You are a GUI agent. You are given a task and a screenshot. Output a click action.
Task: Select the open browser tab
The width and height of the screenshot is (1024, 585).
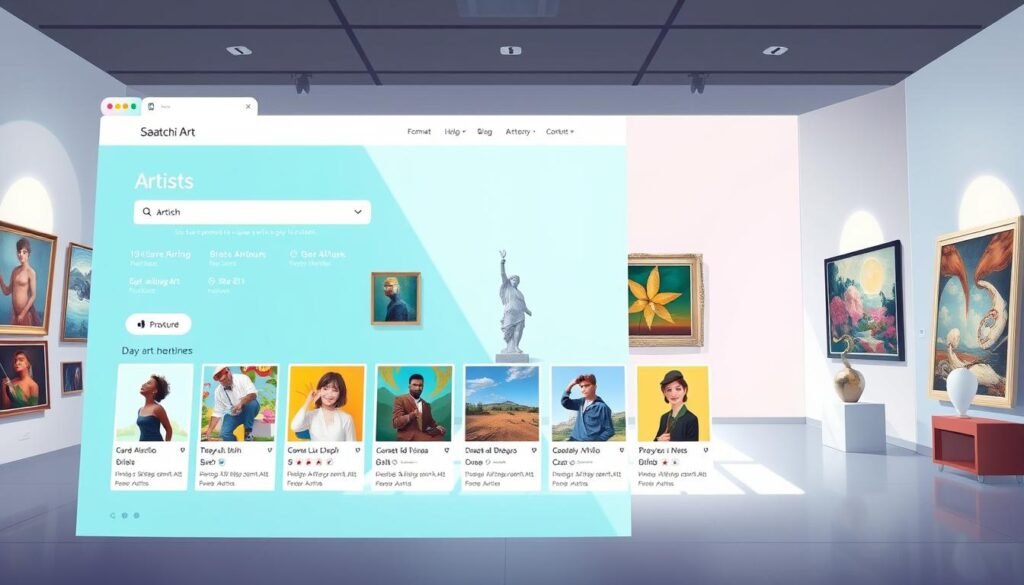(199, 106)
